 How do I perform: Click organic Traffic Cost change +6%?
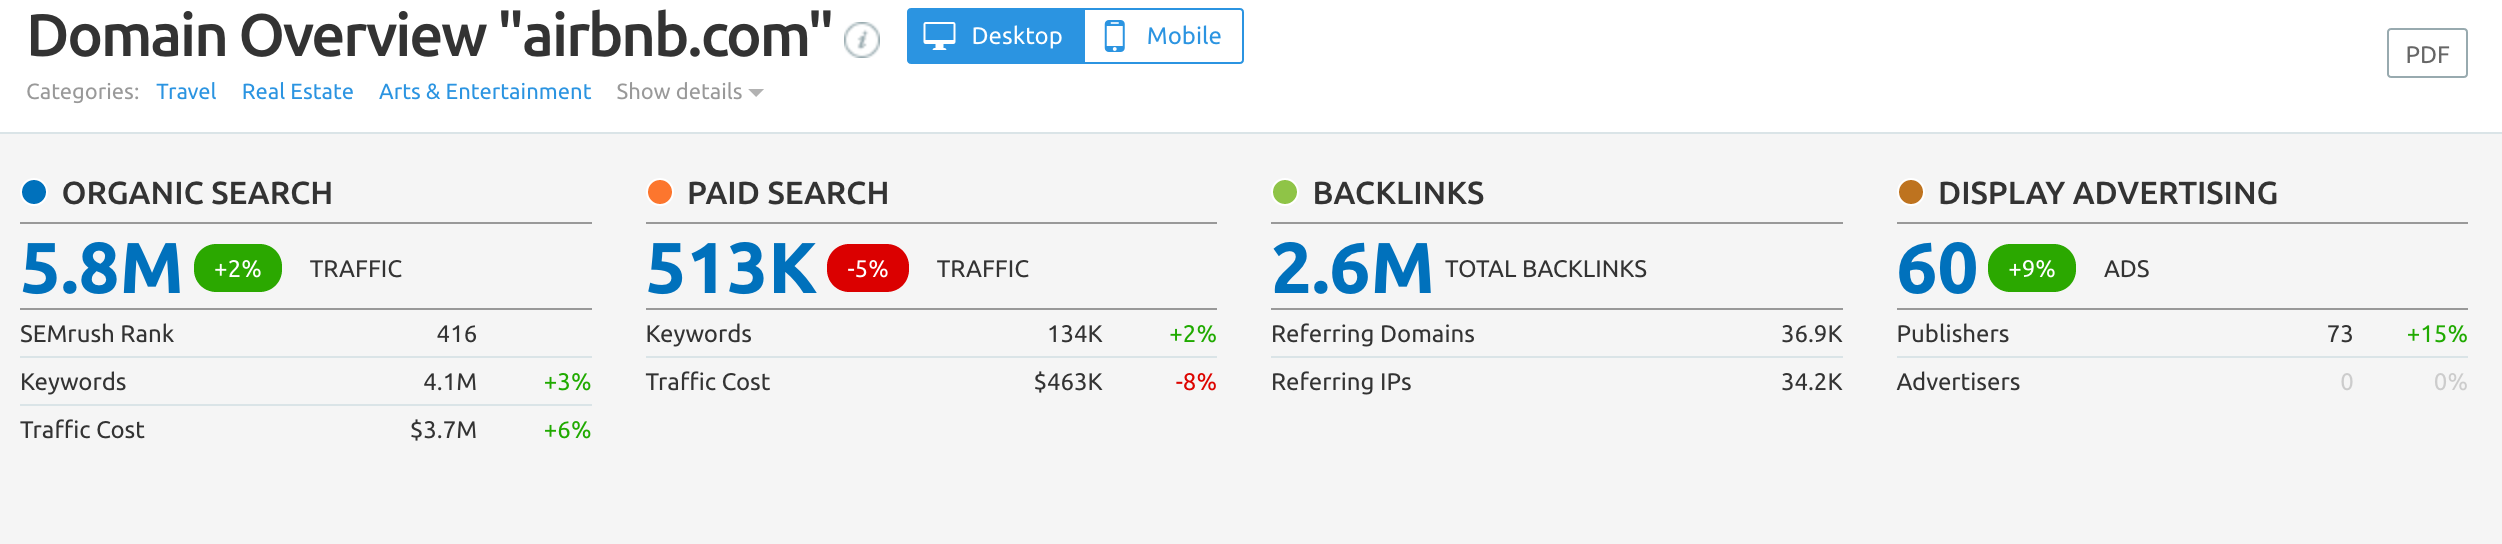coord(567,430)
